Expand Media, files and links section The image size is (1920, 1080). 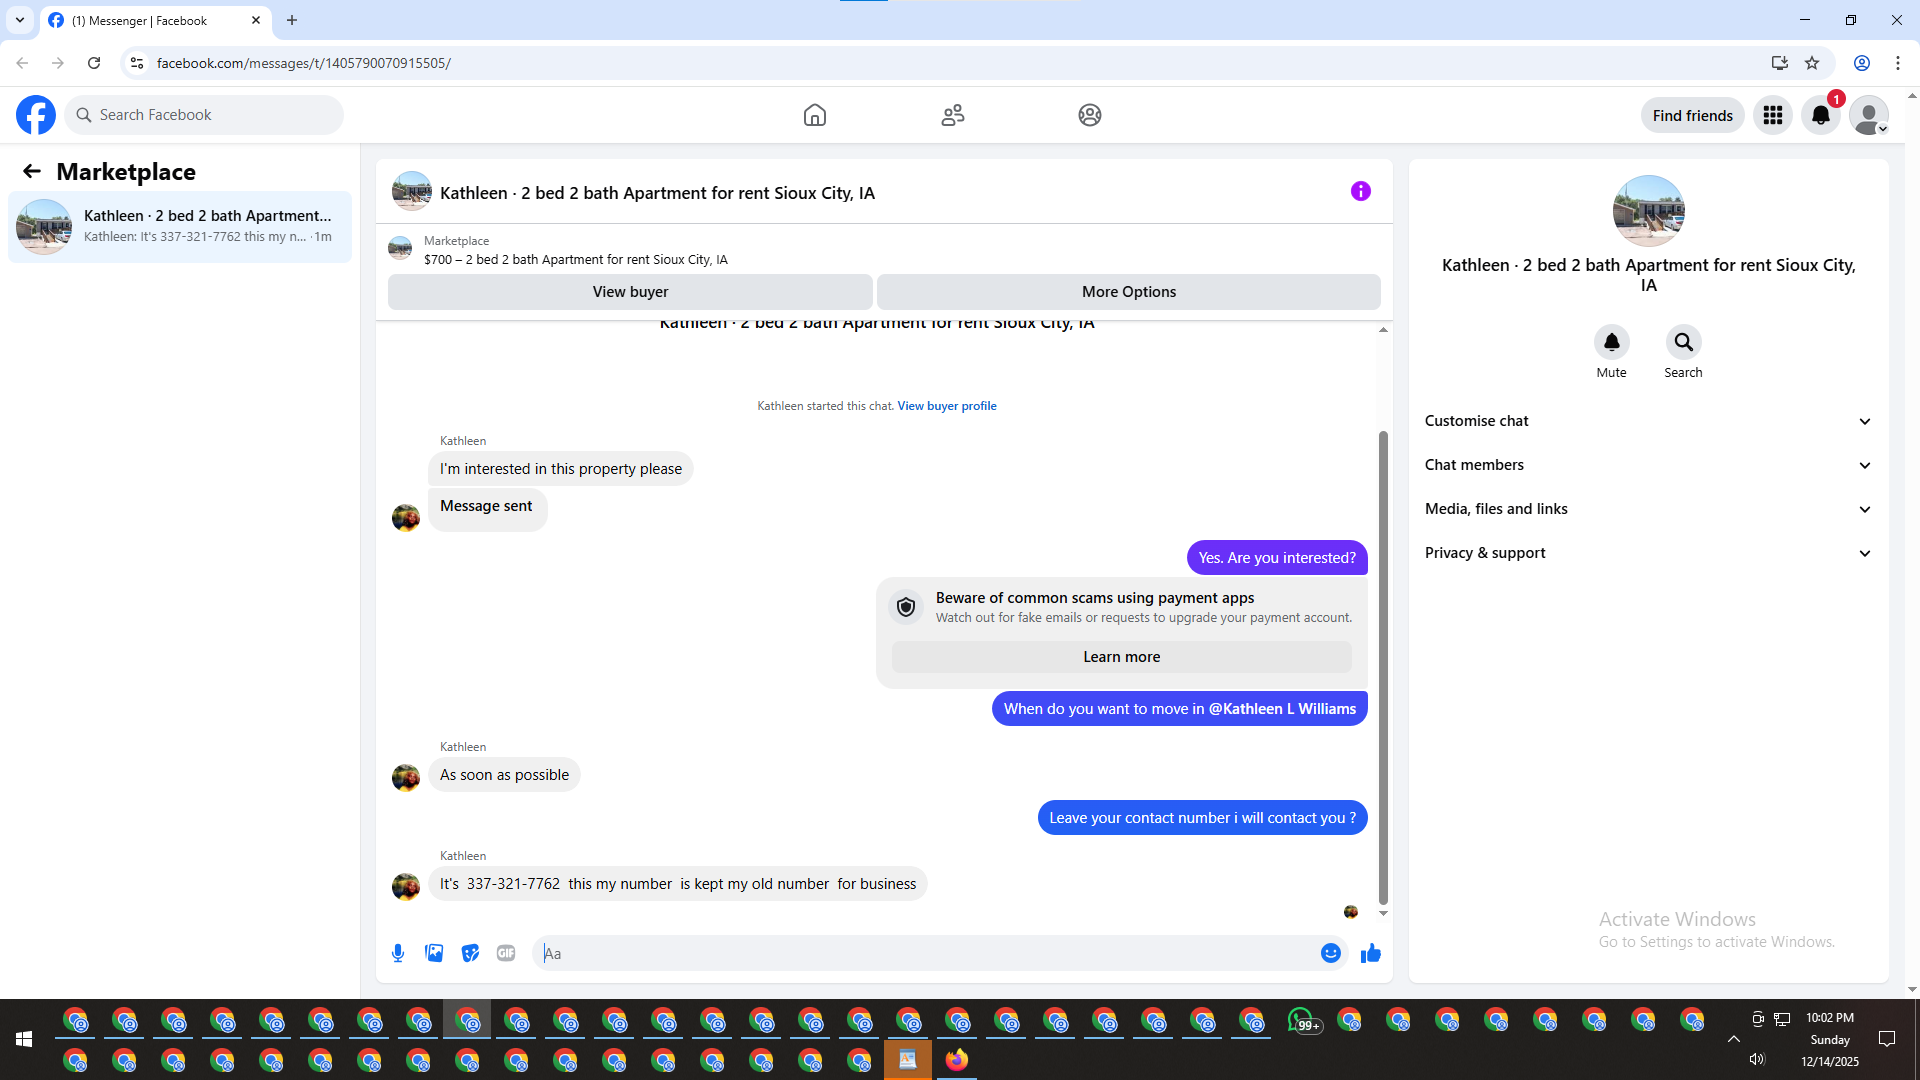(x=1648, y=509)
